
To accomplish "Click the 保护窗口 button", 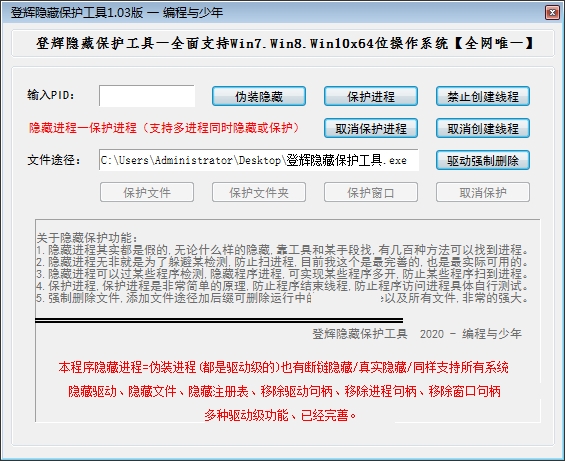I will (371, 192).
